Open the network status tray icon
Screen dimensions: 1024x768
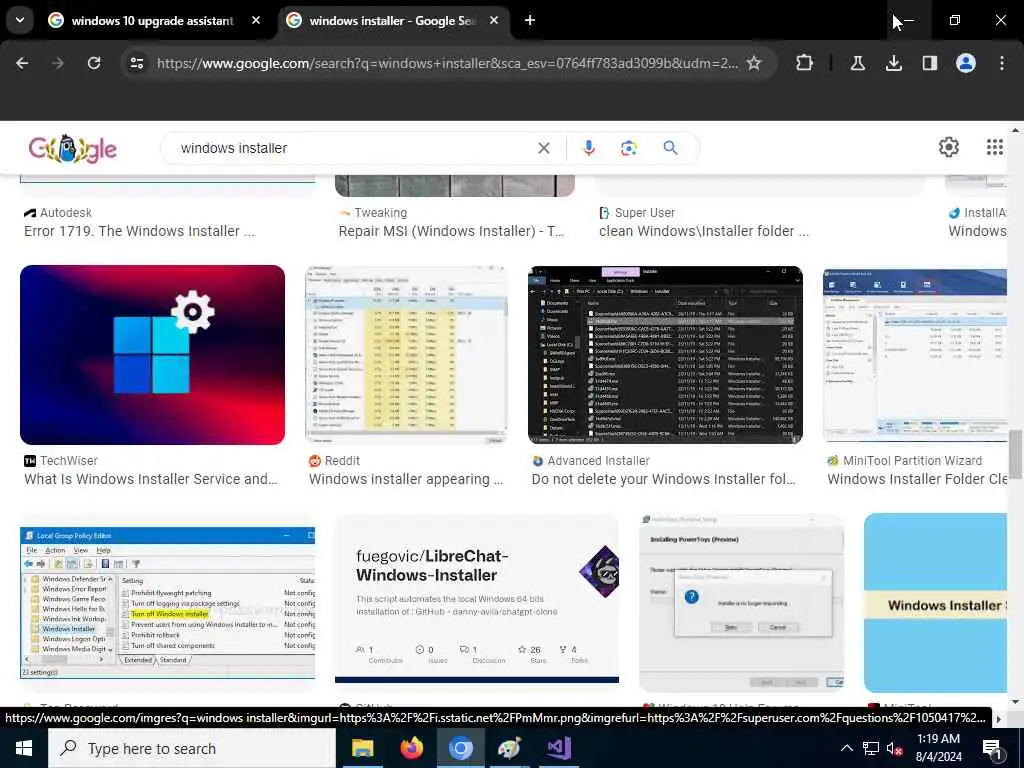[871, 748]
